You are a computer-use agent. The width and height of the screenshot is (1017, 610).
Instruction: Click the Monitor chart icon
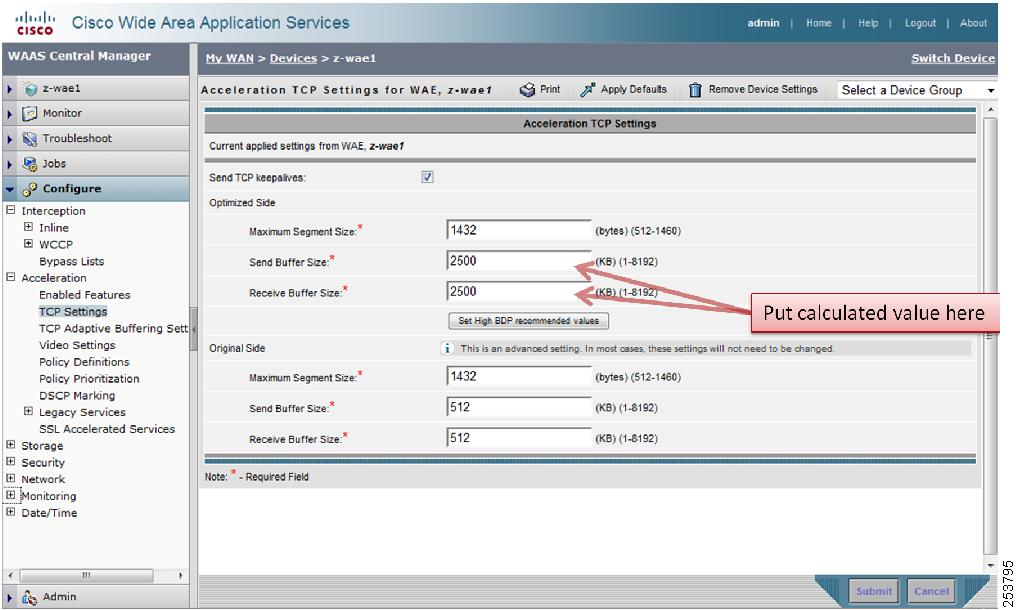(30, 114)
